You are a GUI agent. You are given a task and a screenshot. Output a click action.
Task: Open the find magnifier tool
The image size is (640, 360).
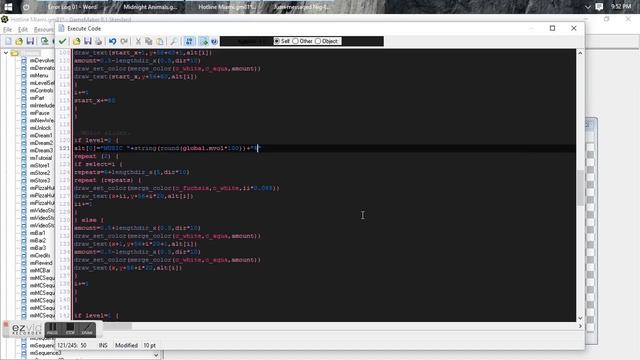tap(174, 41)
